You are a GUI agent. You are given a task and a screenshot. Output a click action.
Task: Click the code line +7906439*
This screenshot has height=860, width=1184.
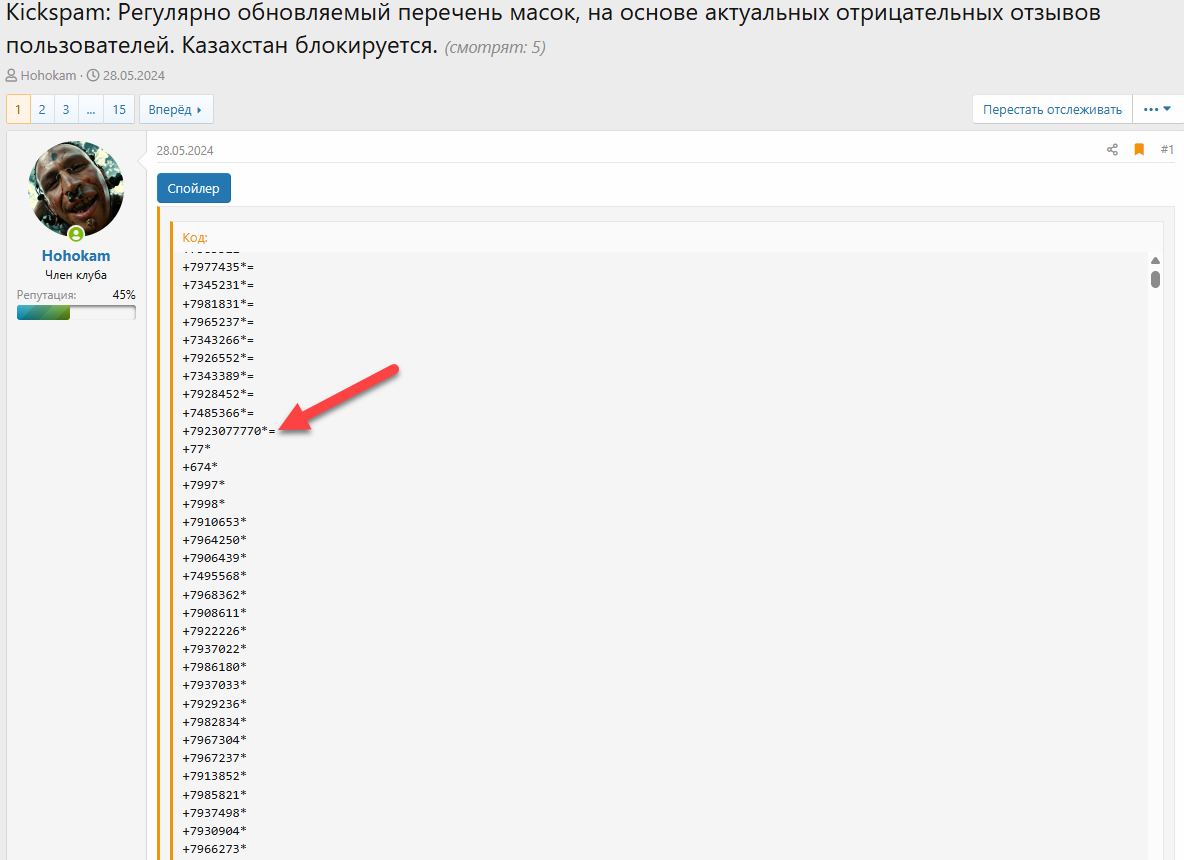point(214,558)
